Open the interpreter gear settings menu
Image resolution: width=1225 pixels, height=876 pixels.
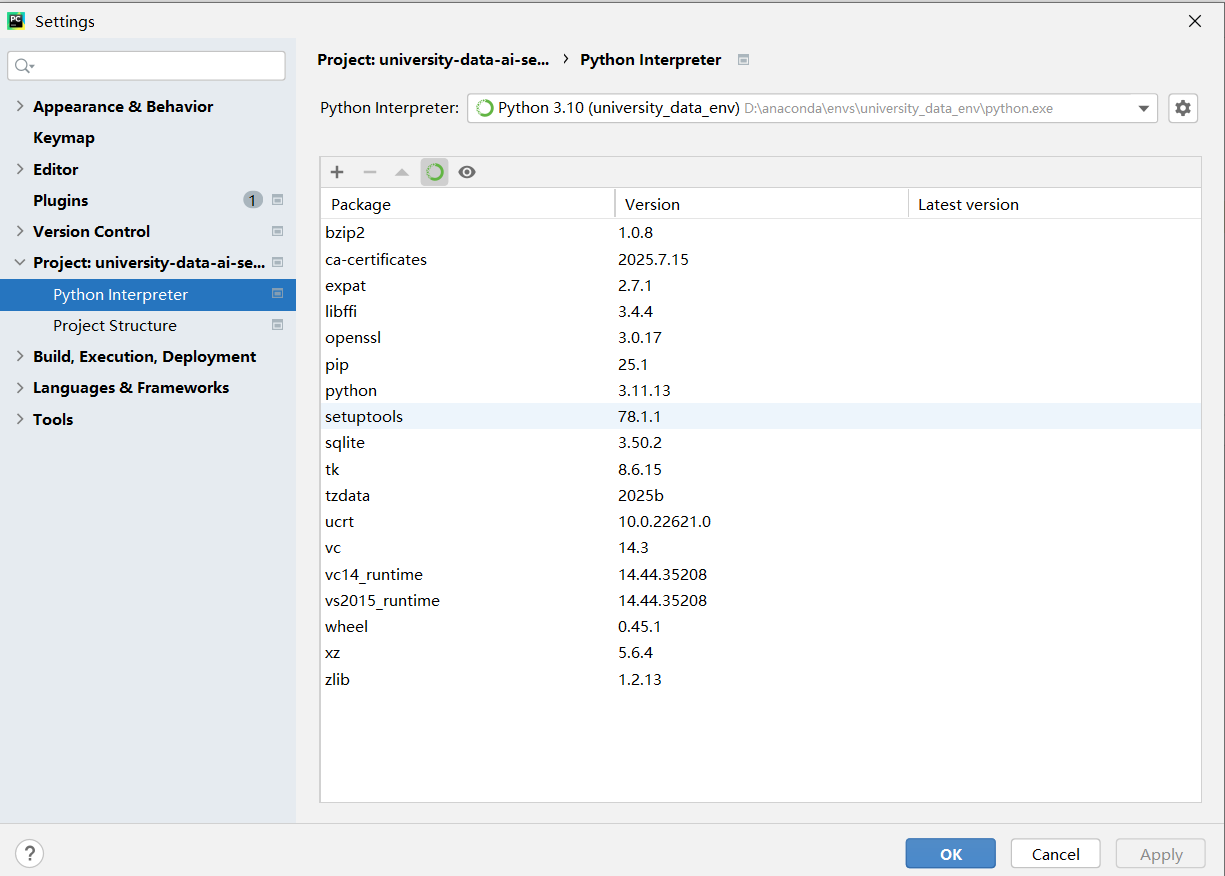pos(1183,108)
